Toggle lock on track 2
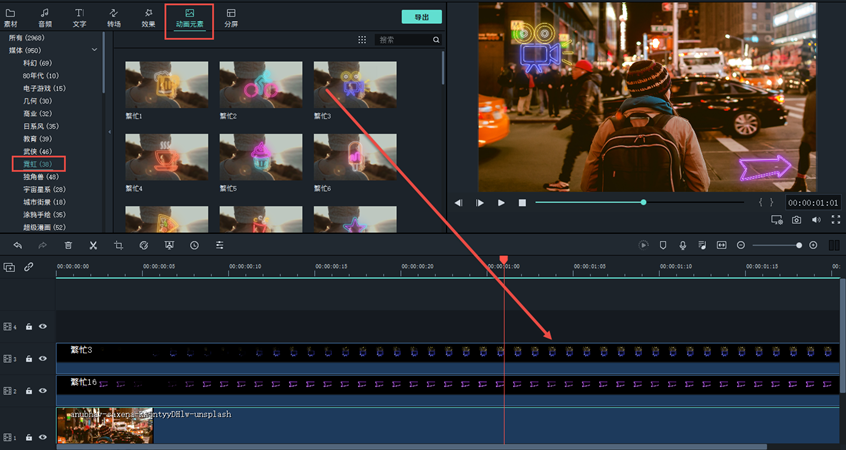Viewport: 846px width, 450px height. point(29,390)
